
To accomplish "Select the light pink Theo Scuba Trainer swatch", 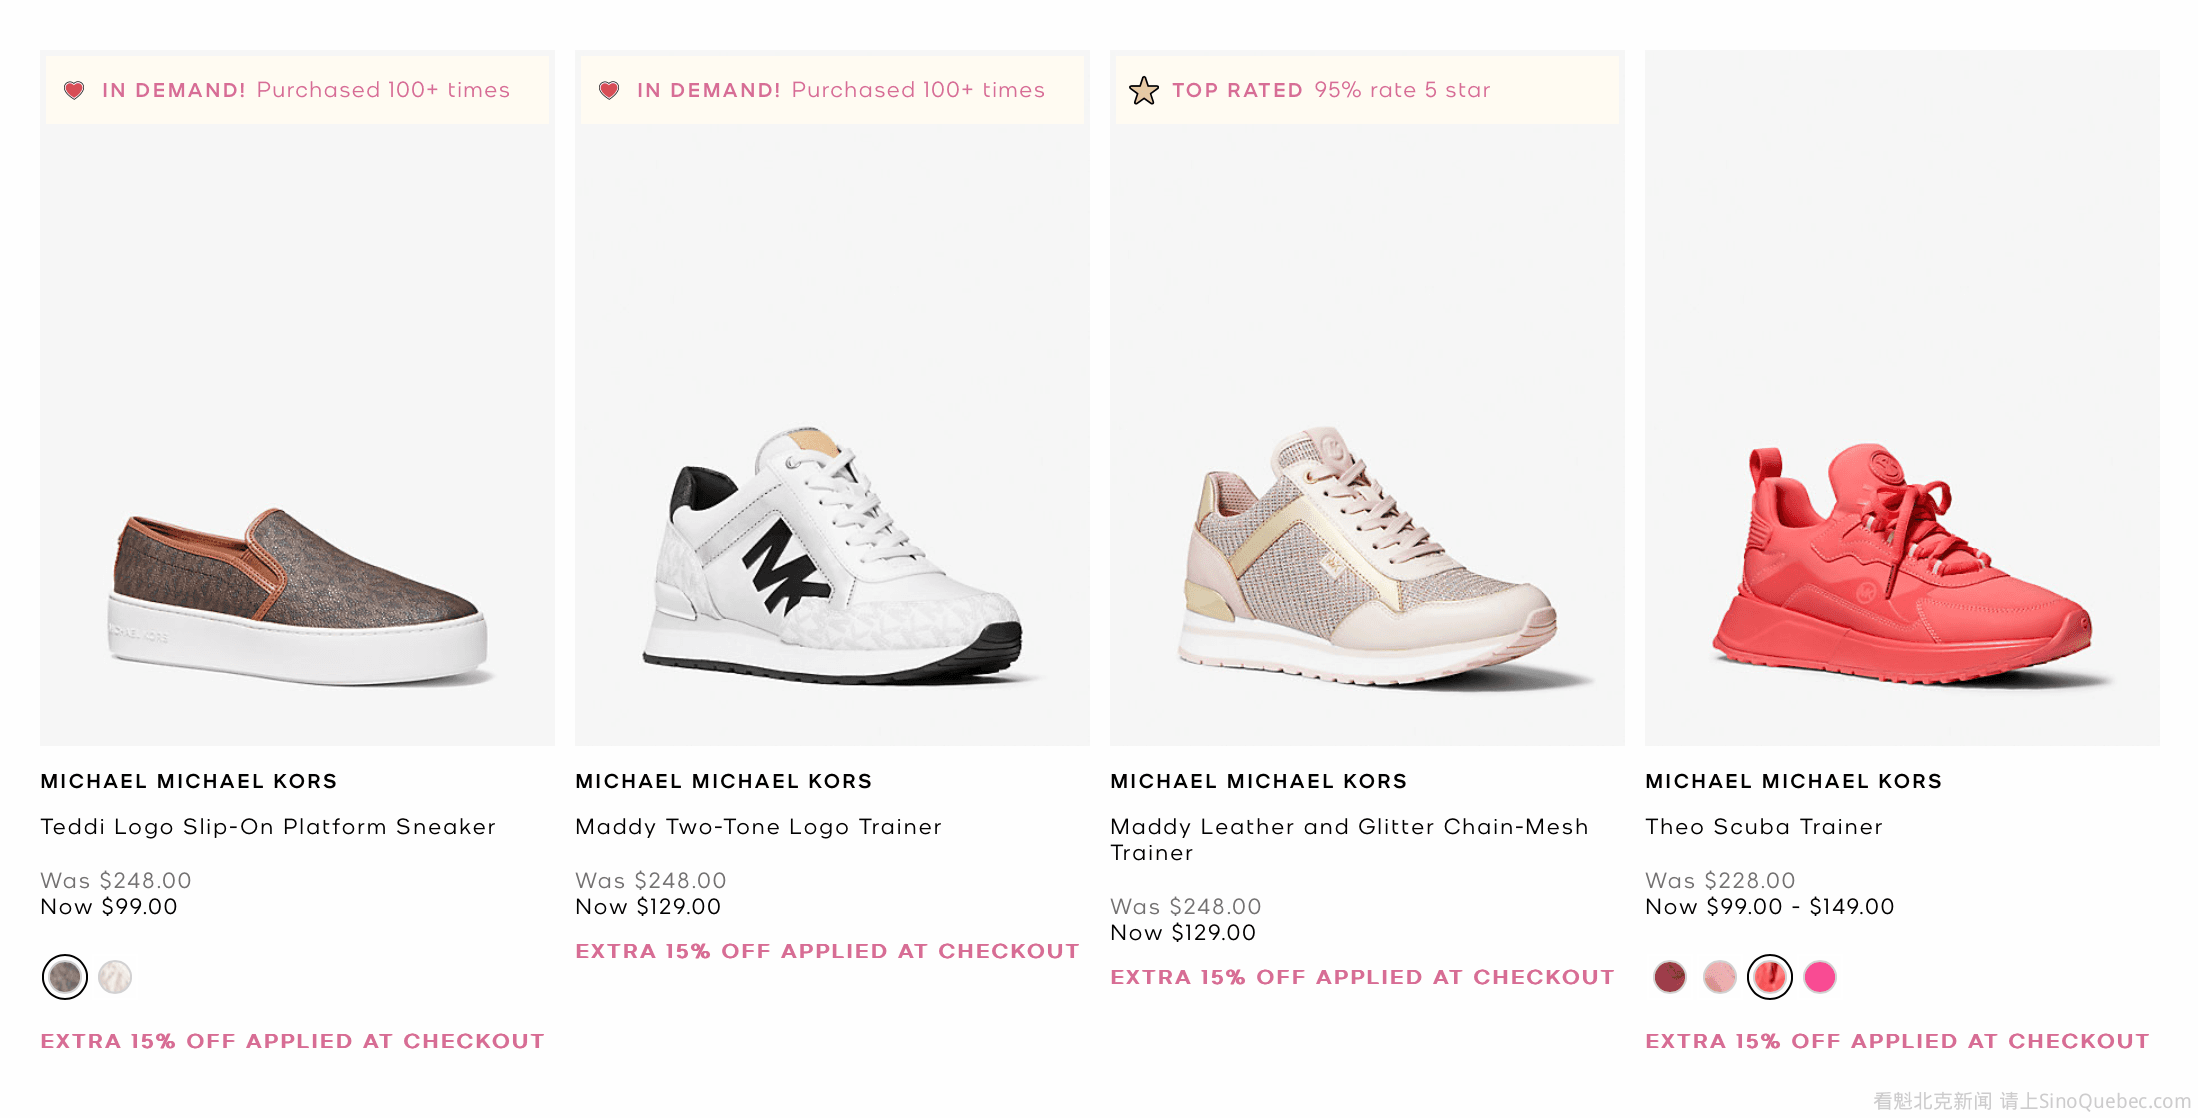I will pos(1720,977).
